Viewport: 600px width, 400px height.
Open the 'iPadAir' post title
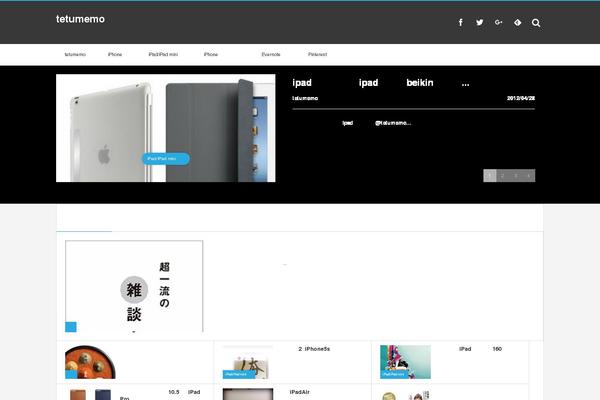pyautogui.click(x=300, y=392)
